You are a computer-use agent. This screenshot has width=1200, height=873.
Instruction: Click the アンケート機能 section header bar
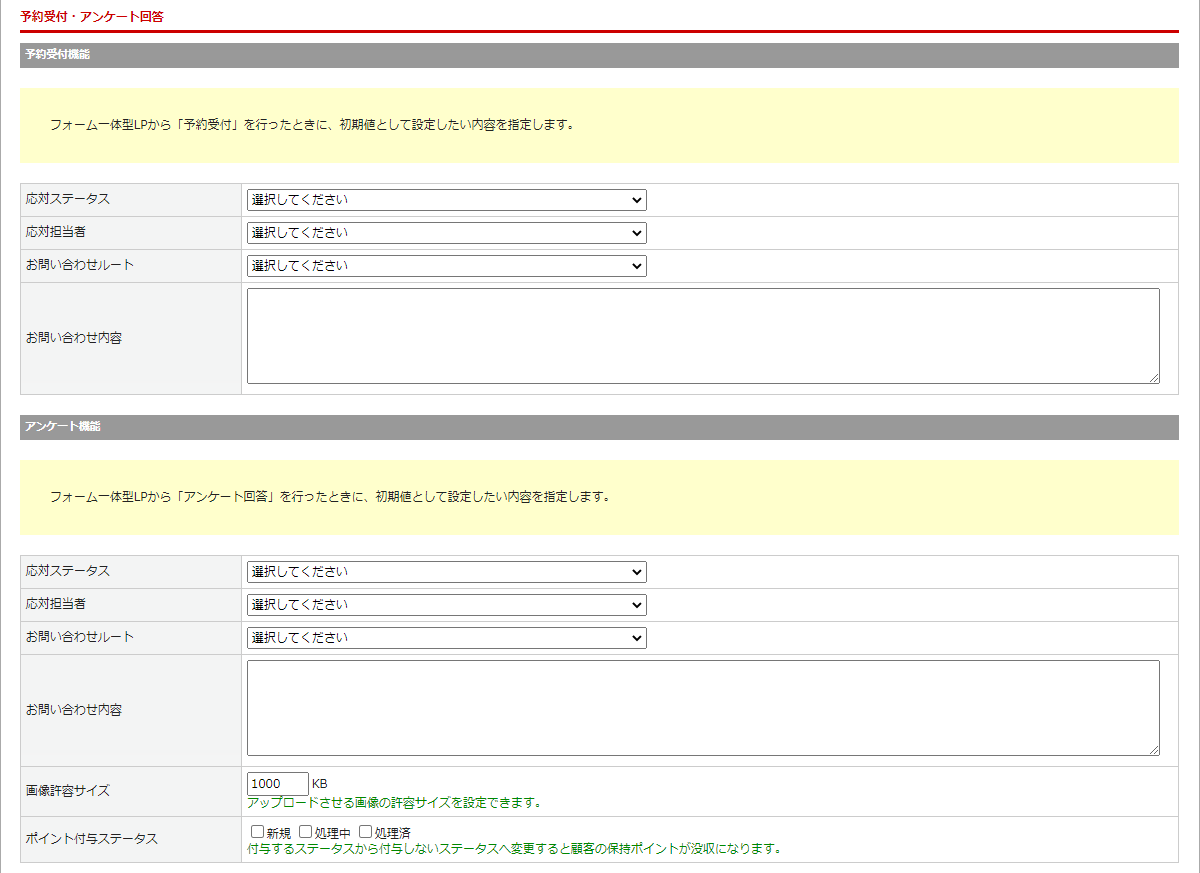(598, 427)
